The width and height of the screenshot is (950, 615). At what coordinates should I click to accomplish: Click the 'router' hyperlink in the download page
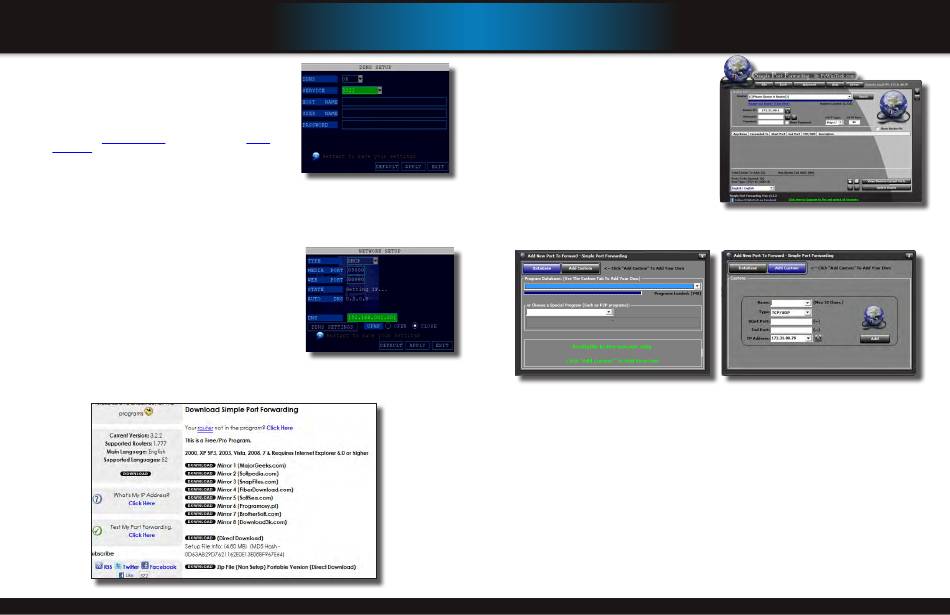pyautogui.click(x=205, y=428)
